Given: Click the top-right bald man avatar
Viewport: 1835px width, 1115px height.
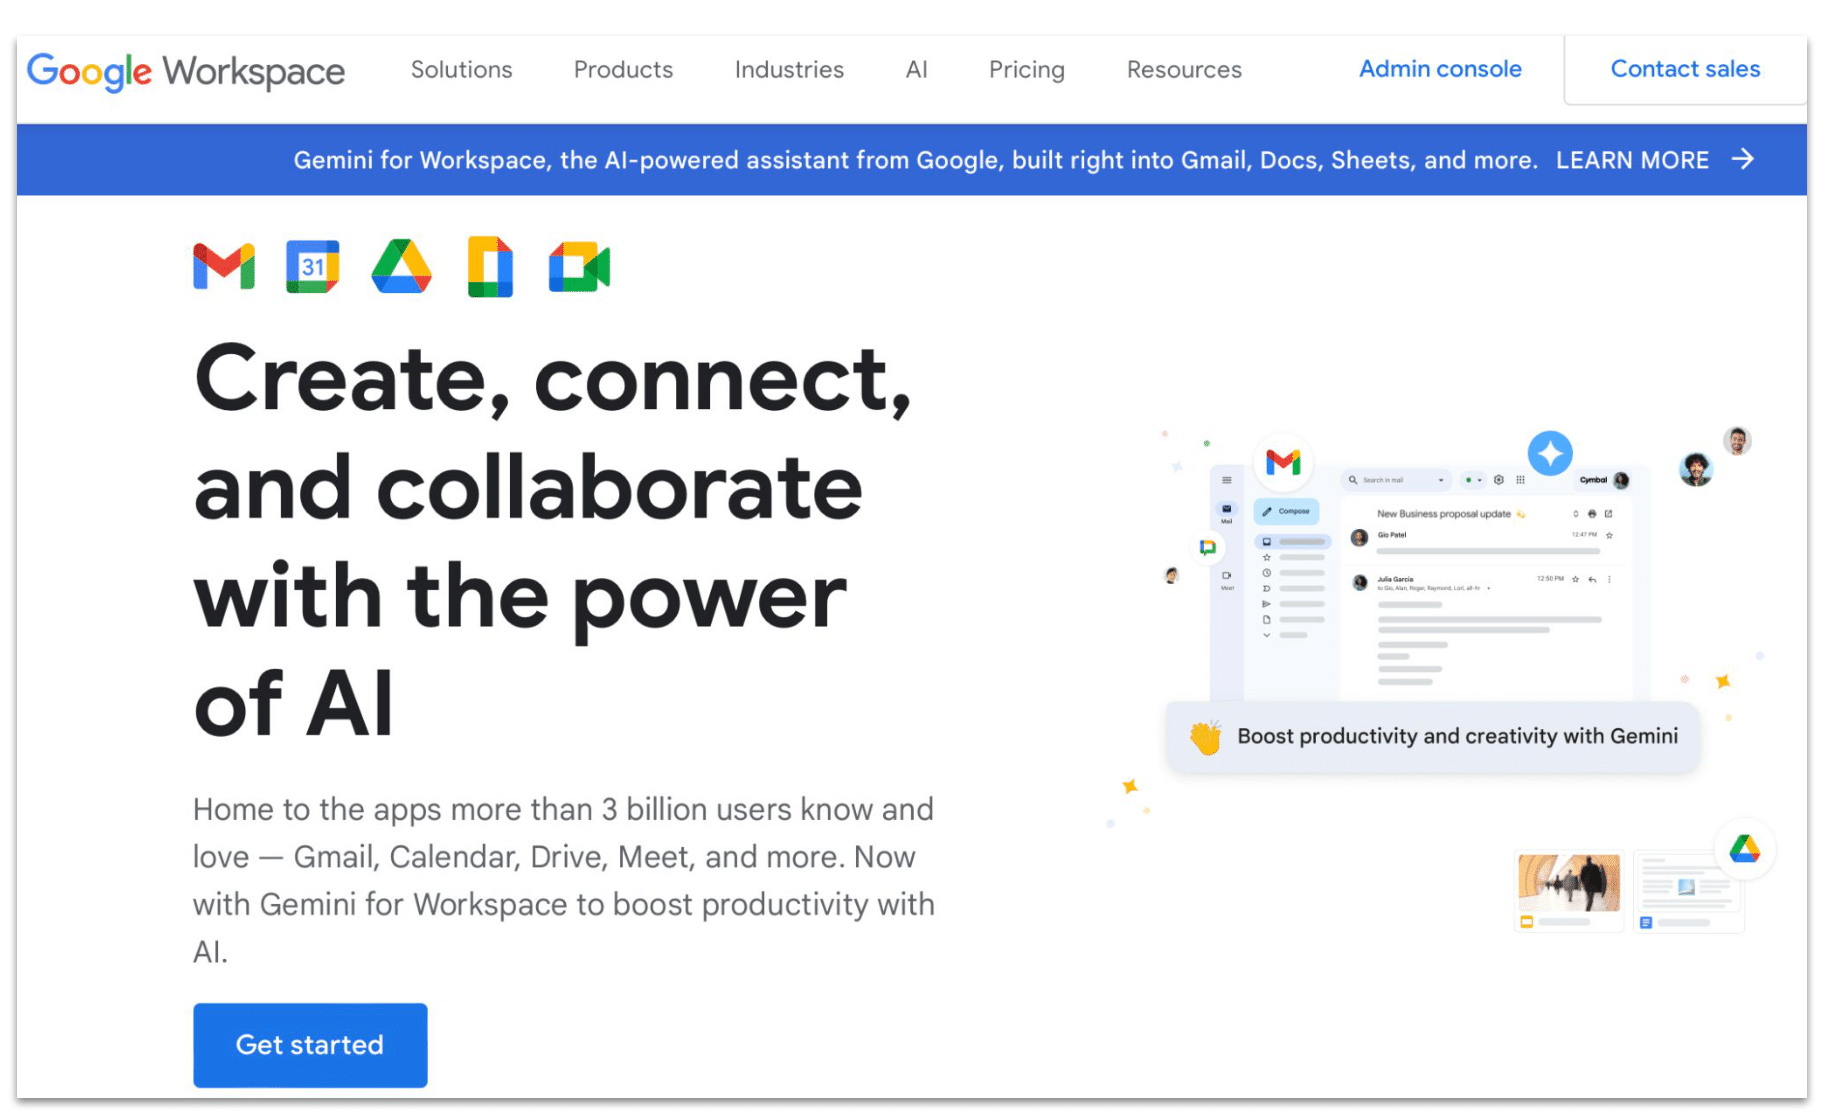Looking at the screenshot, I should [x=1737, y=441].
